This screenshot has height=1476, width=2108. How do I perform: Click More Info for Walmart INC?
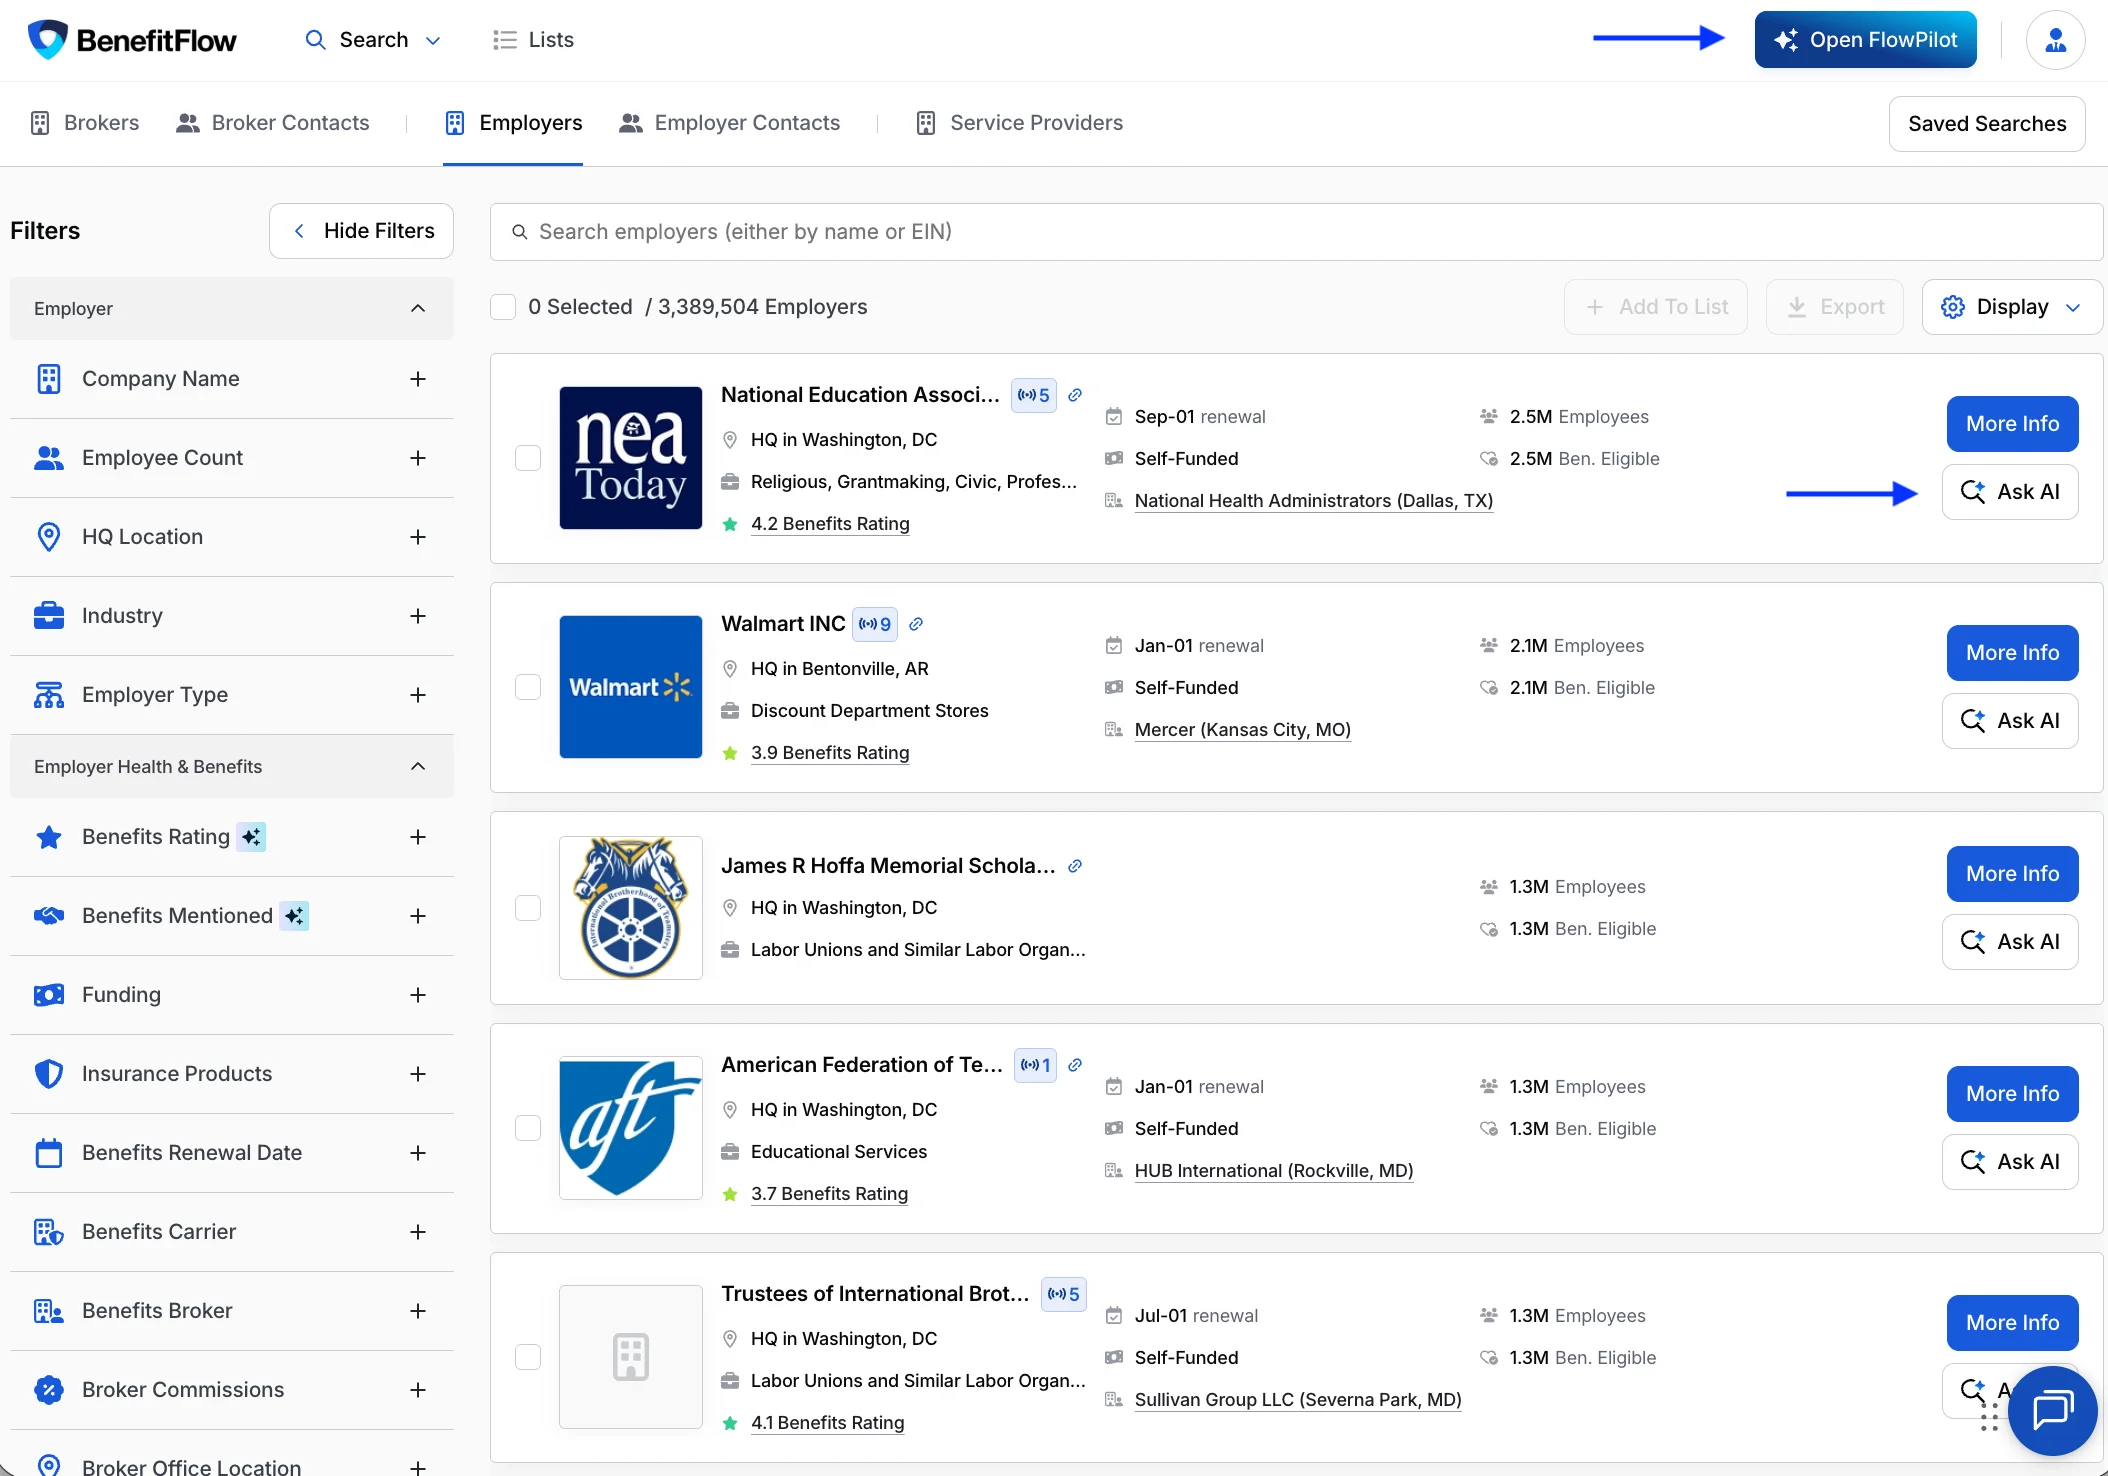pyautogui.click(x=2012, y=653)
